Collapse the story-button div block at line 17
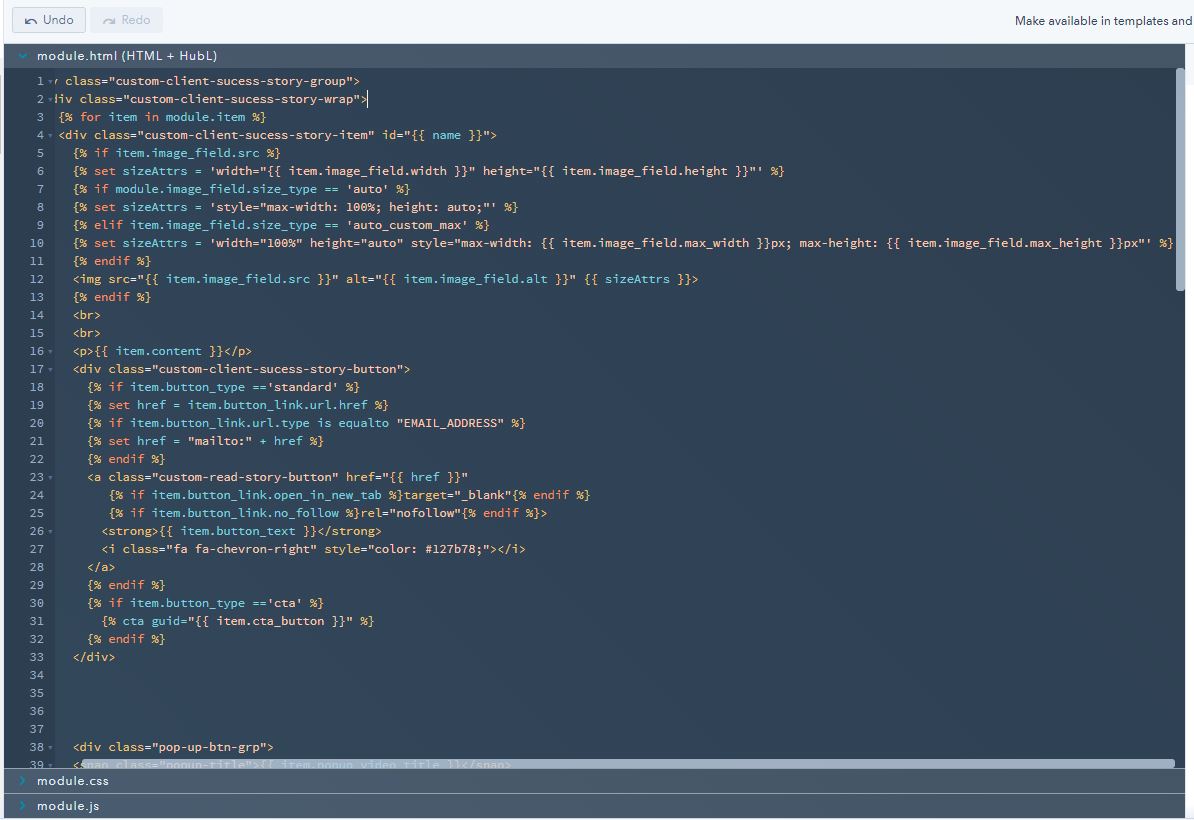Viewport: 1194px width, 820px height. click(49, 368)
